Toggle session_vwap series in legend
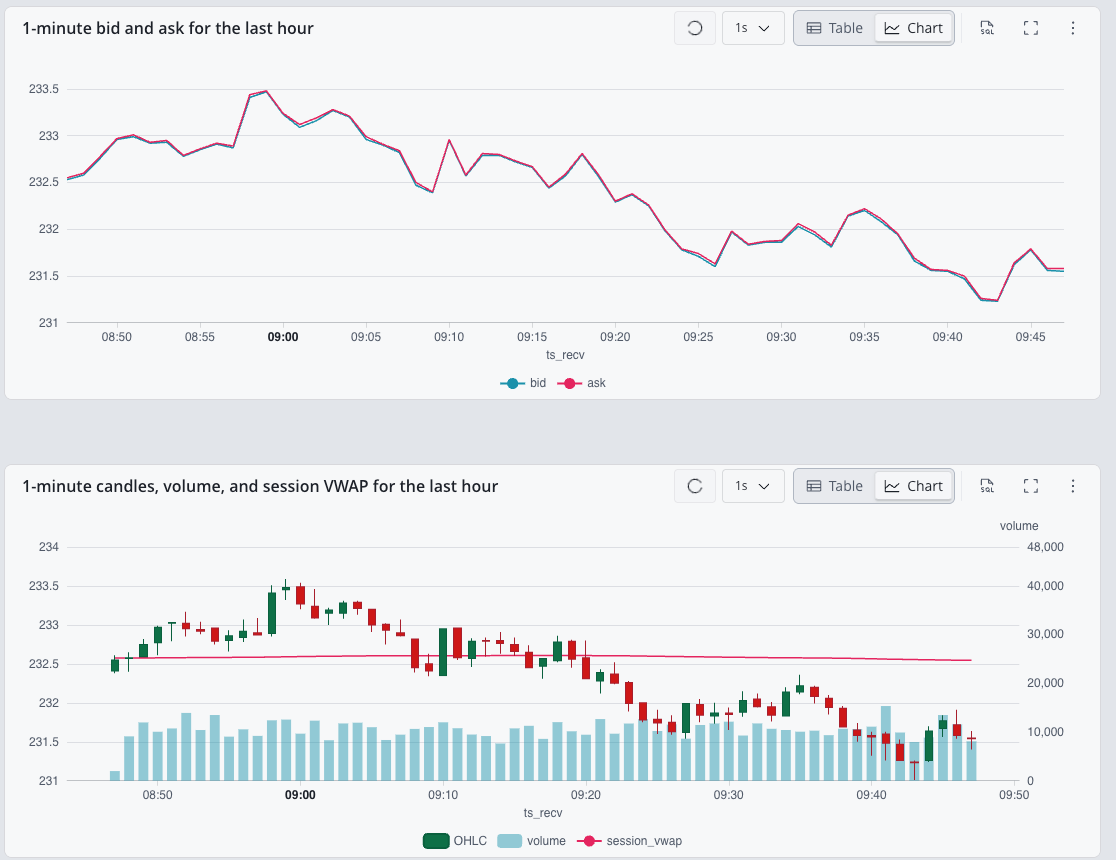 tap(629, 841)
